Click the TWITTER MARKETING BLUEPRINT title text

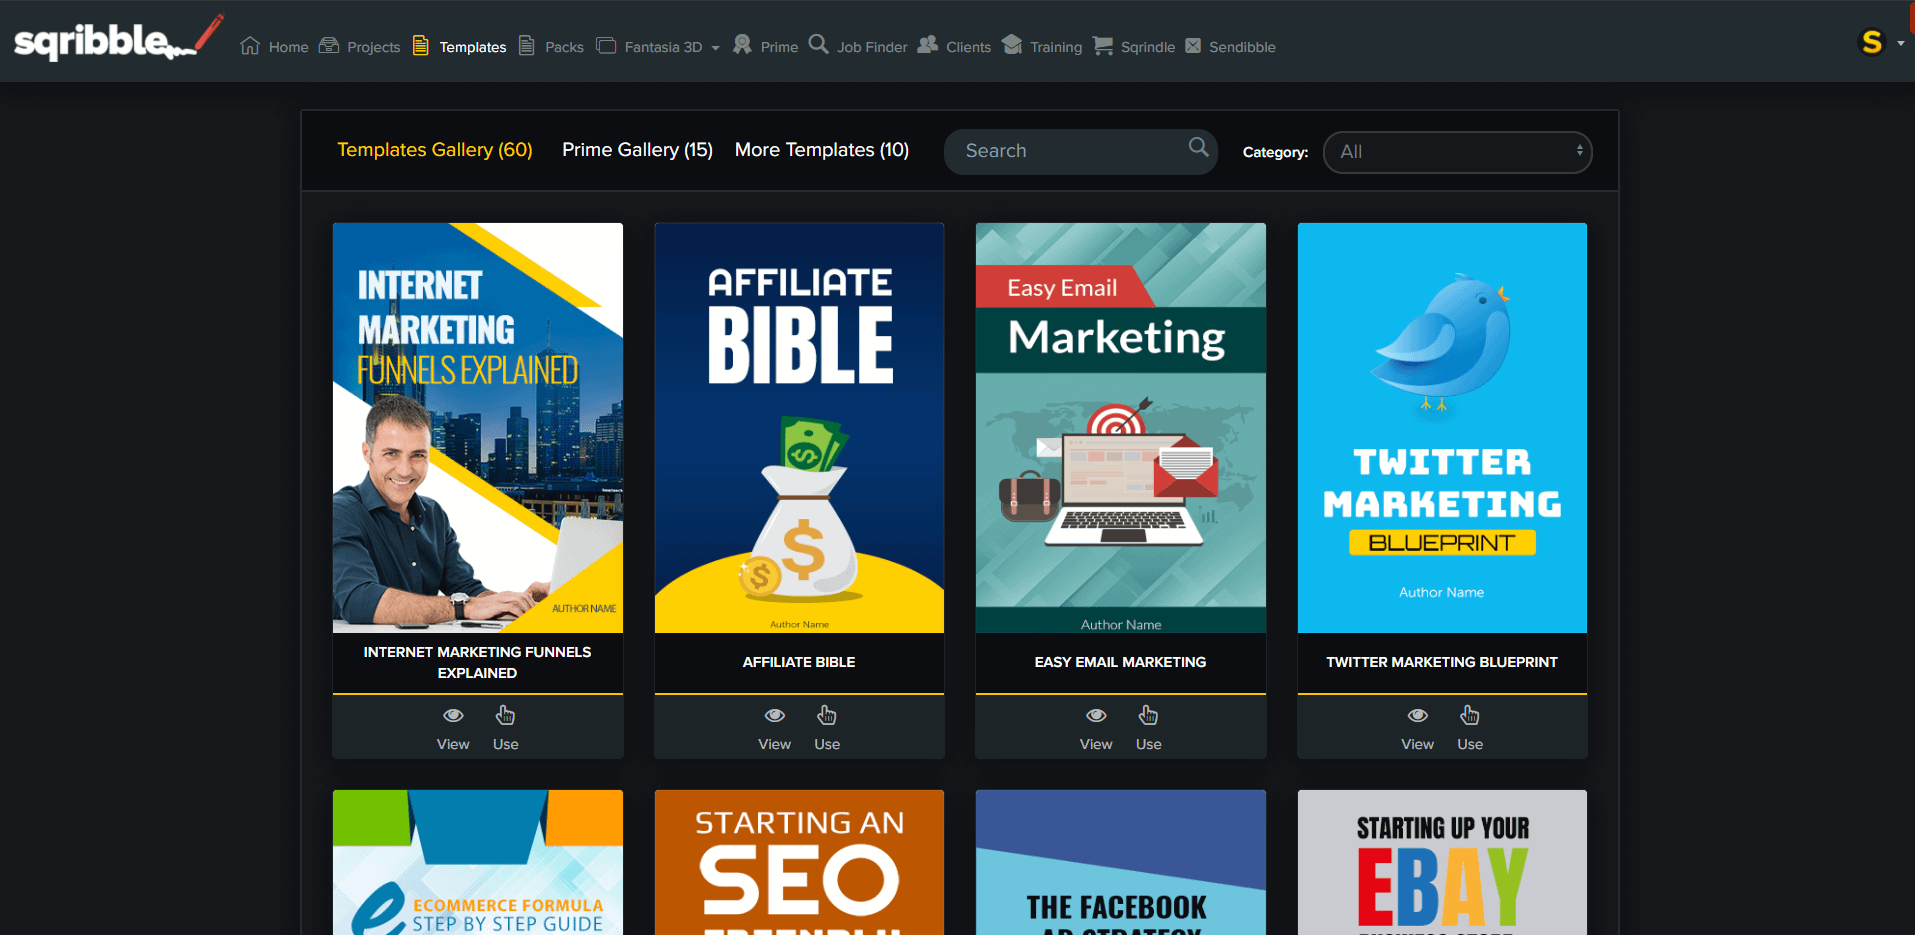pos(1442,662)
